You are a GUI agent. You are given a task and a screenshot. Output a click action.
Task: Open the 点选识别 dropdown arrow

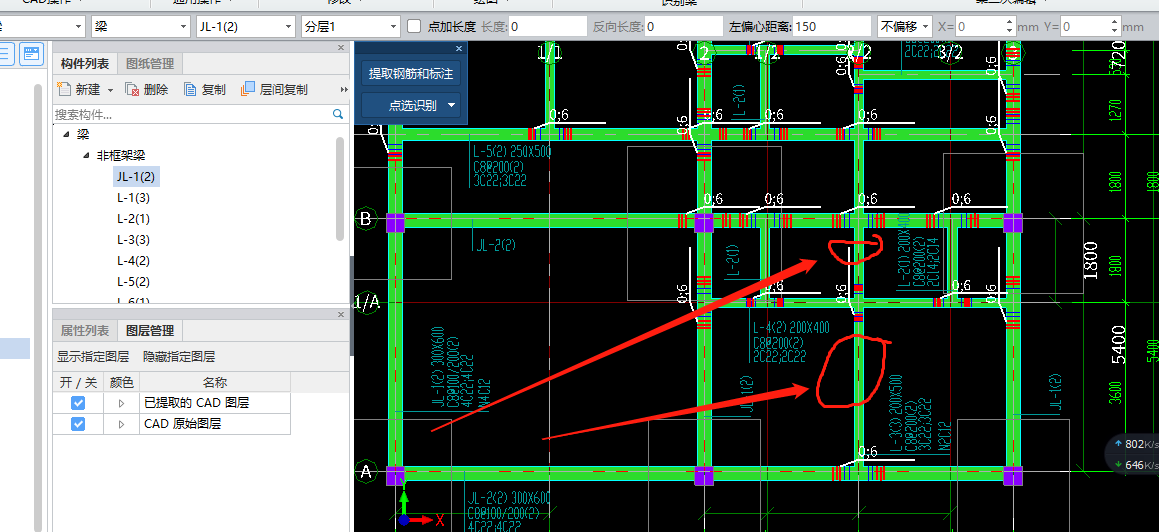(x=451, y=106)
